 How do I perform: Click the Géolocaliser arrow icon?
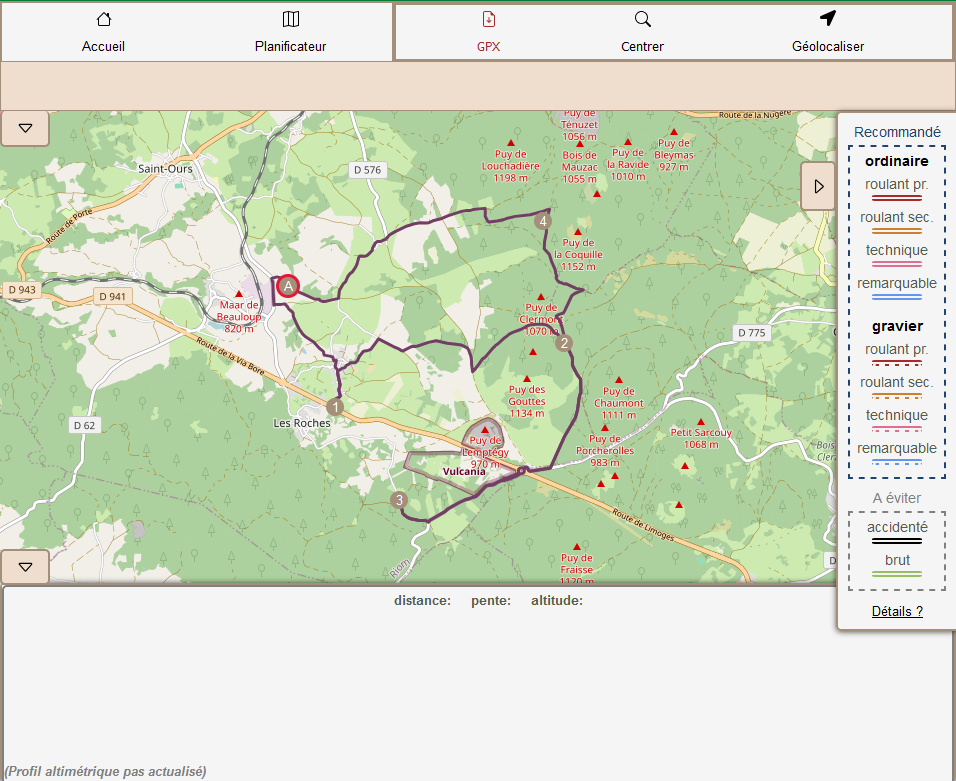click(827, 19)
